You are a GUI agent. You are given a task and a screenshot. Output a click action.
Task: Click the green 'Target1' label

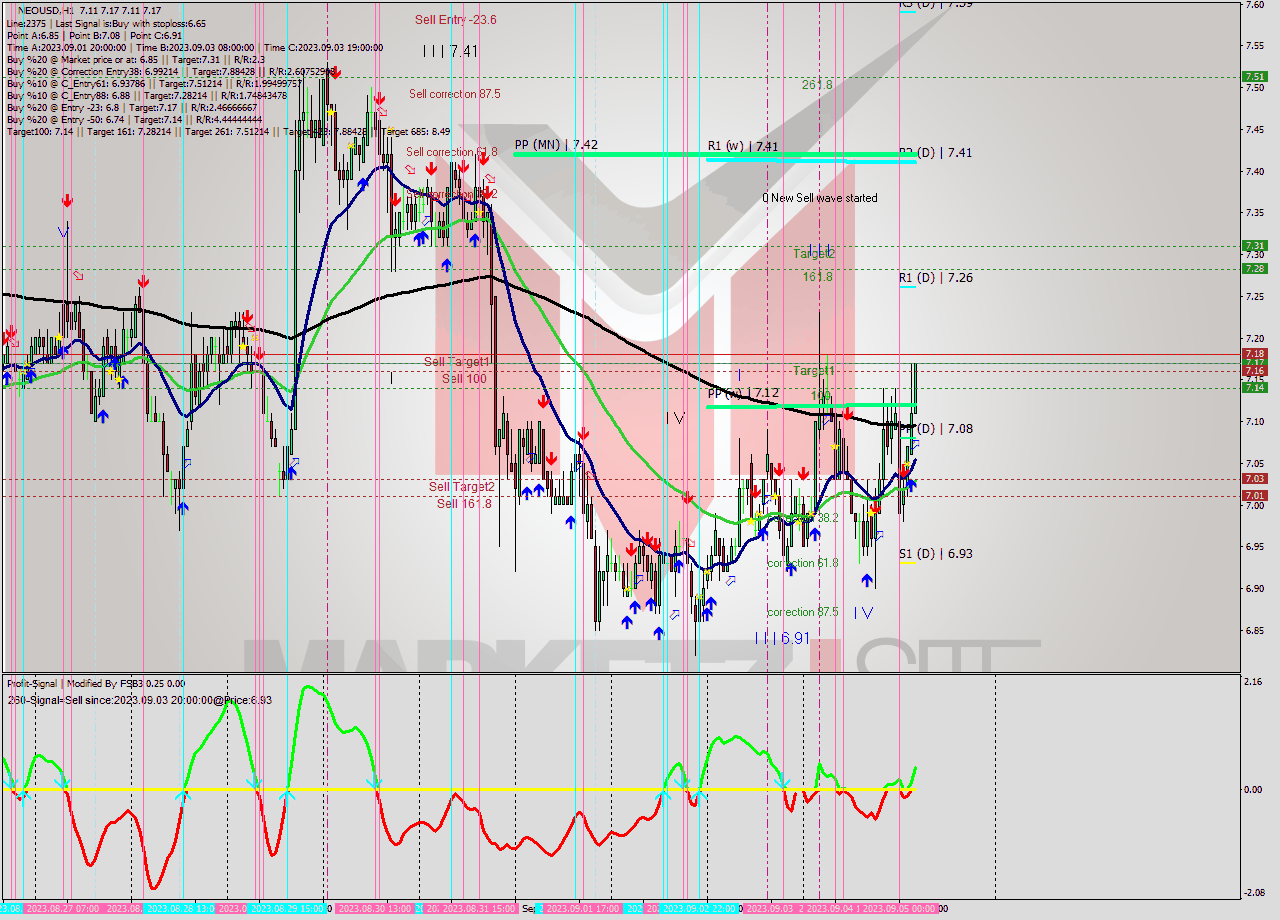tap(814, 371)
